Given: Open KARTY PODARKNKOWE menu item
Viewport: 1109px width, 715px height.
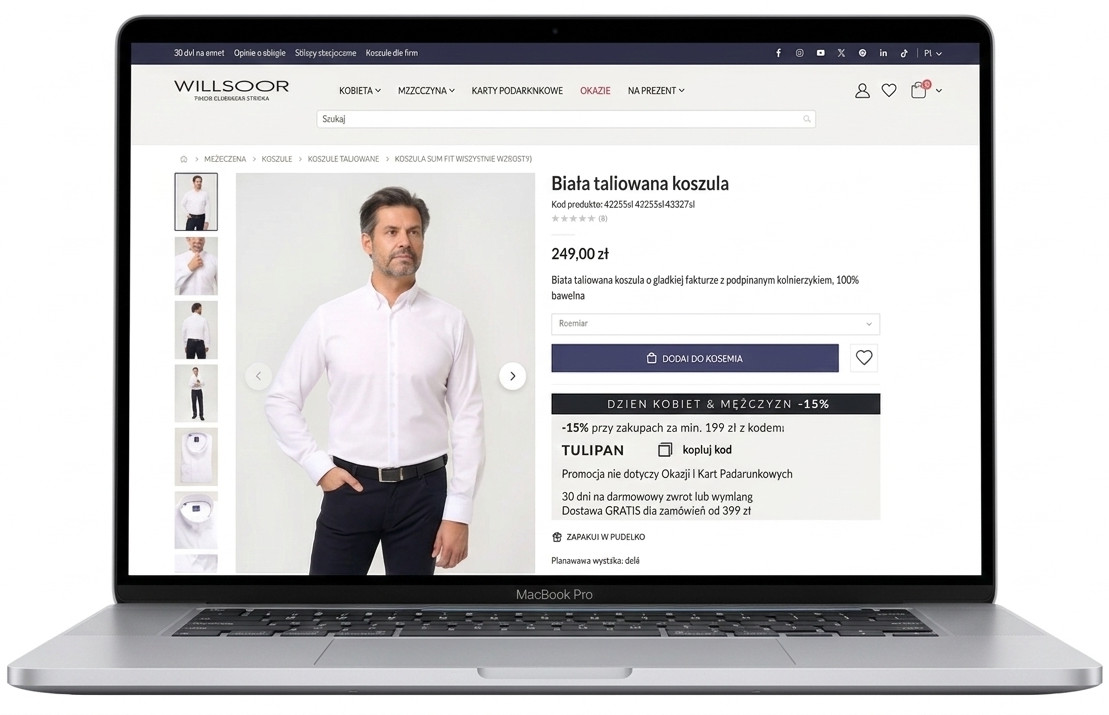Looking at the screenshot, I should pyautogui.click(x=517, y=91).
